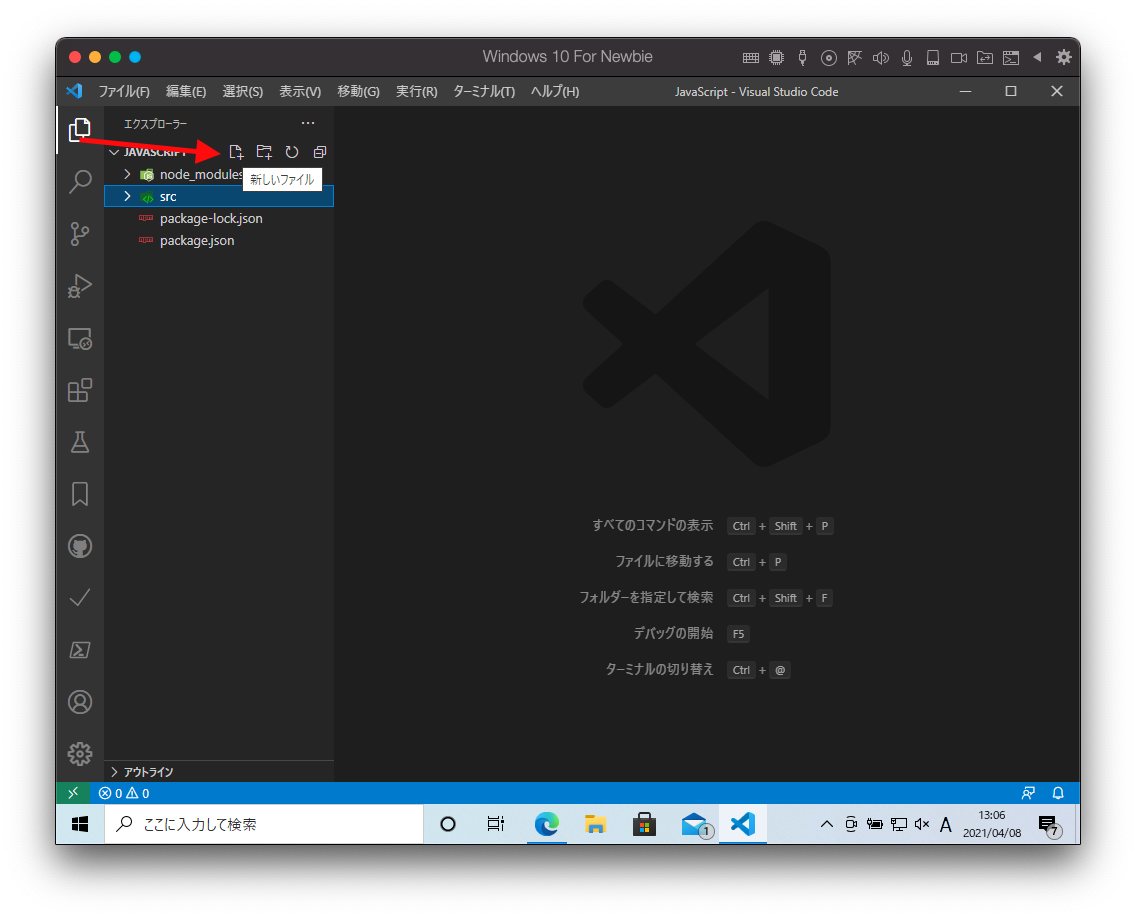Open the Remote Explorer view
This screenshot has height=918, width=1136.
point(80,338)
